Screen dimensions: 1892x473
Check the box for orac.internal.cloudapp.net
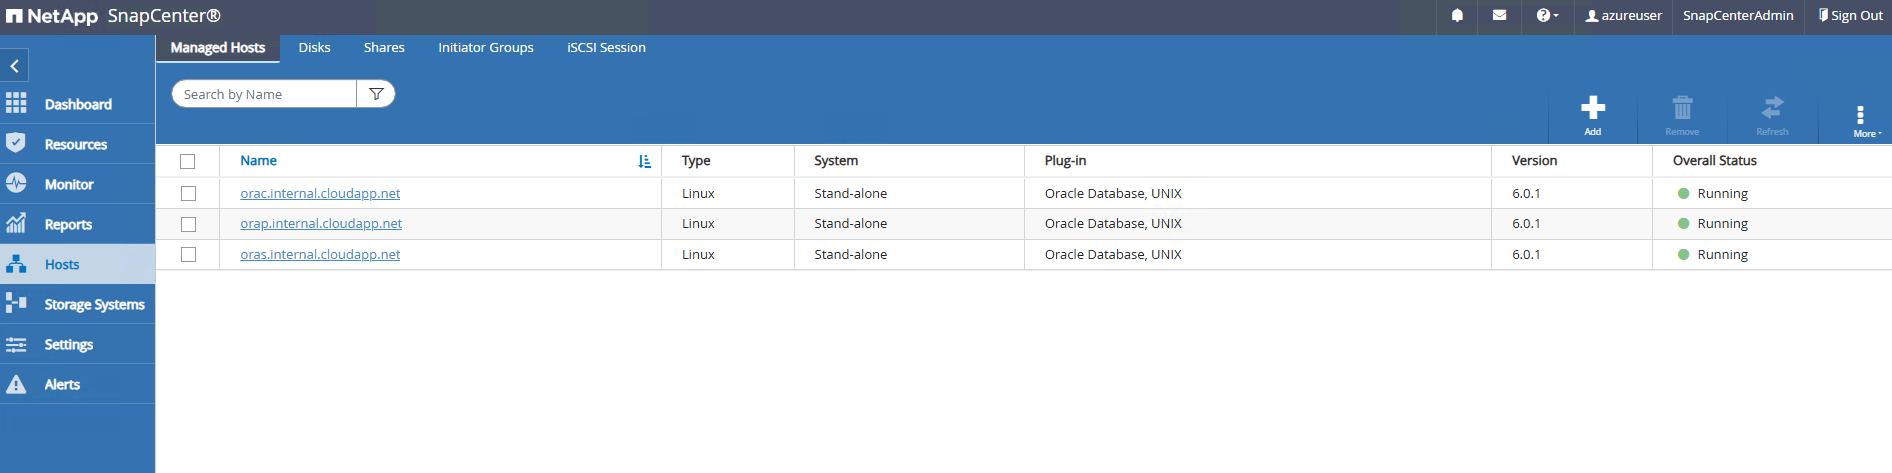188,194
